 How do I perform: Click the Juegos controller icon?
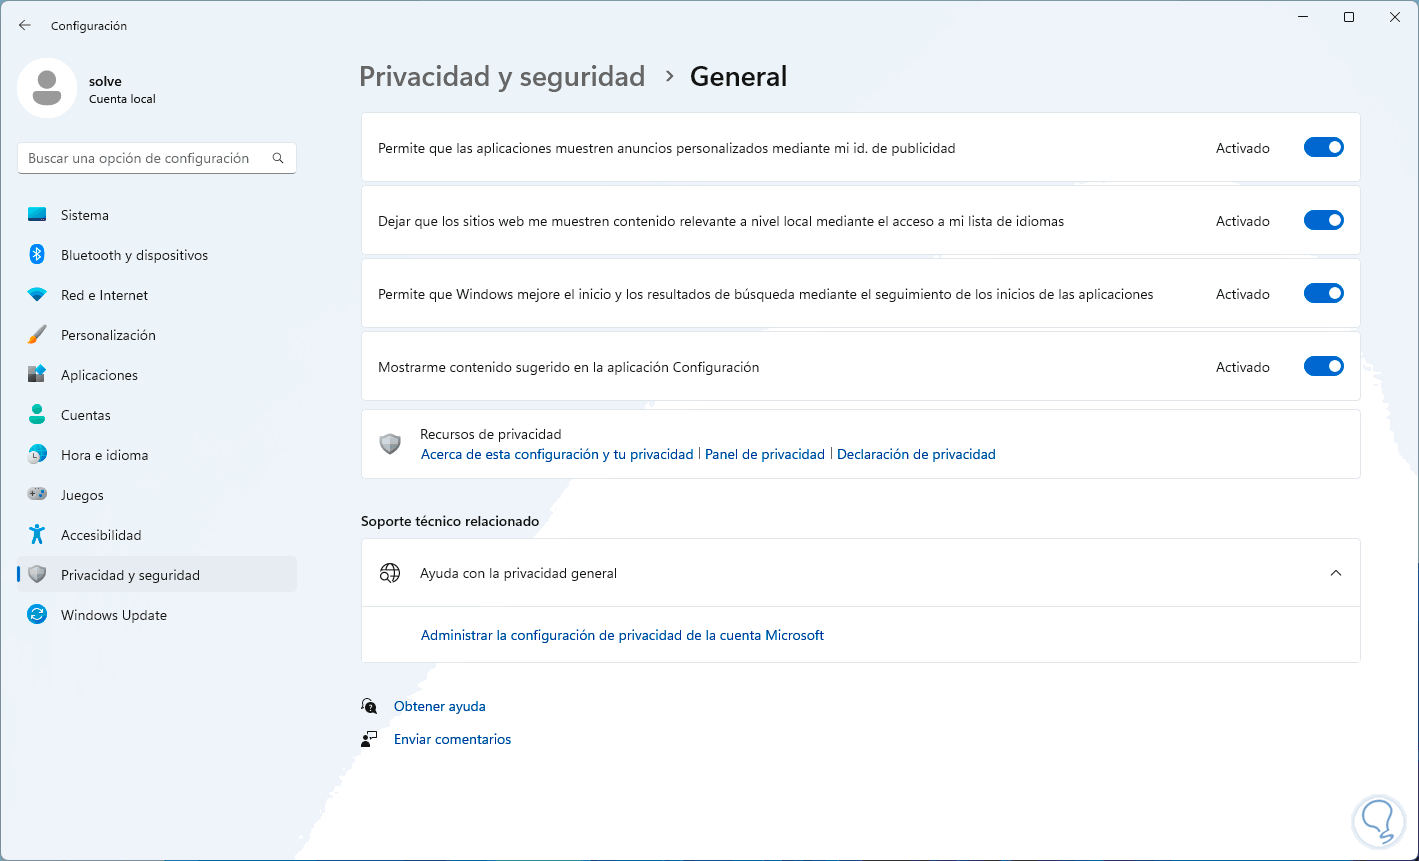[x=37, y=495]
